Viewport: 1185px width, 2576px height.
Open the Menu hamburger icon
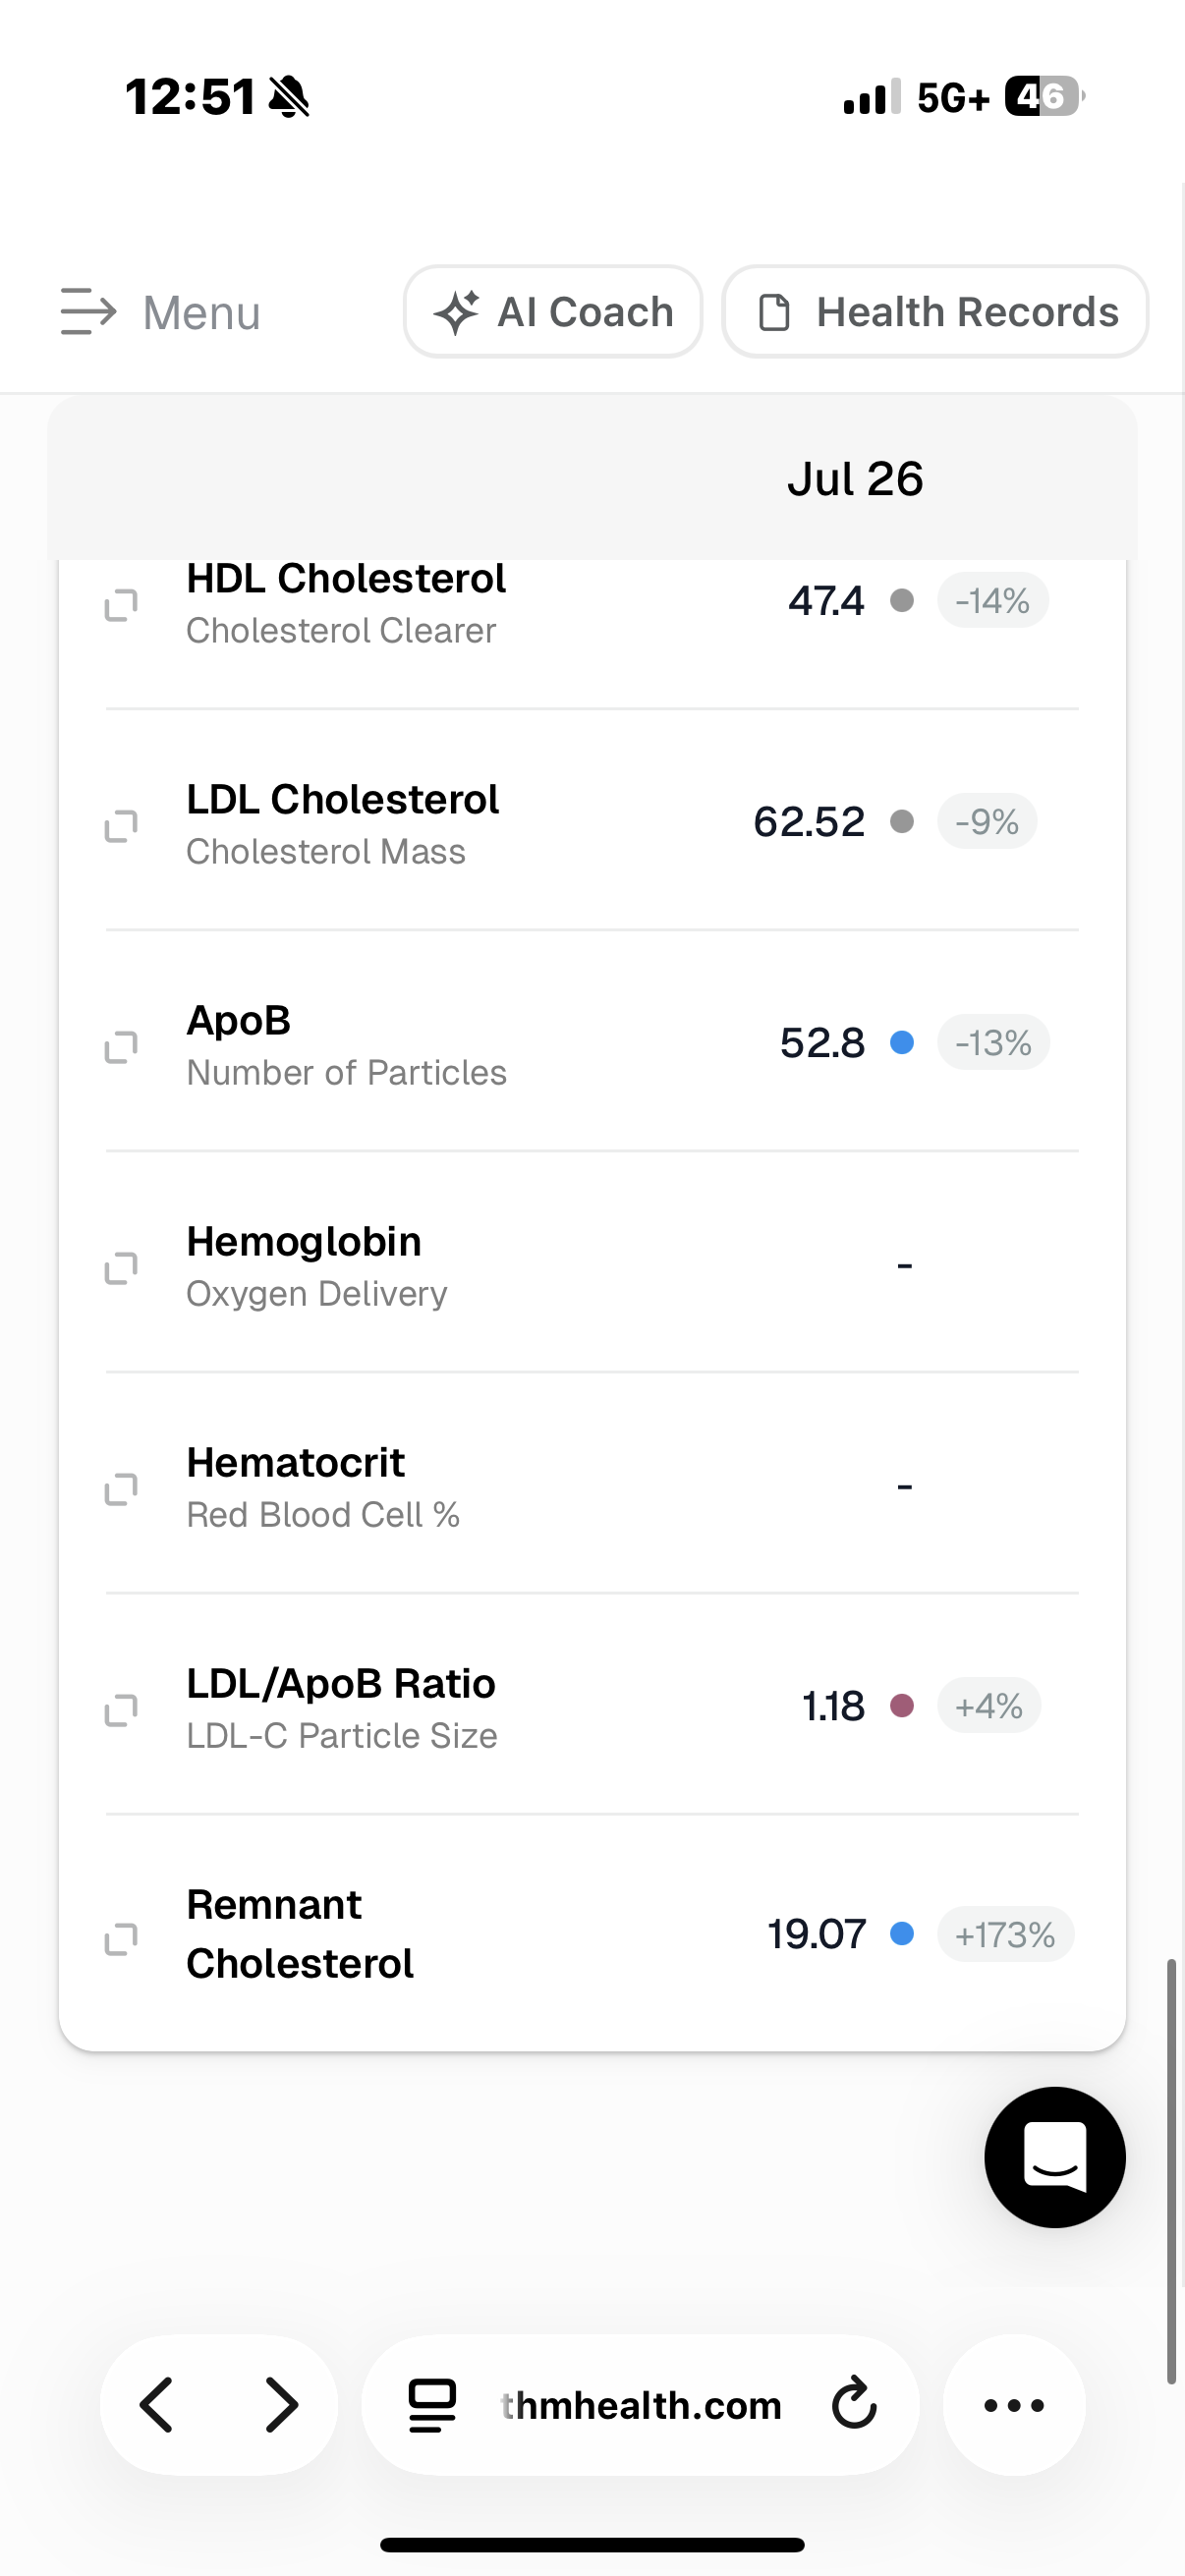[x=88, y=312]
